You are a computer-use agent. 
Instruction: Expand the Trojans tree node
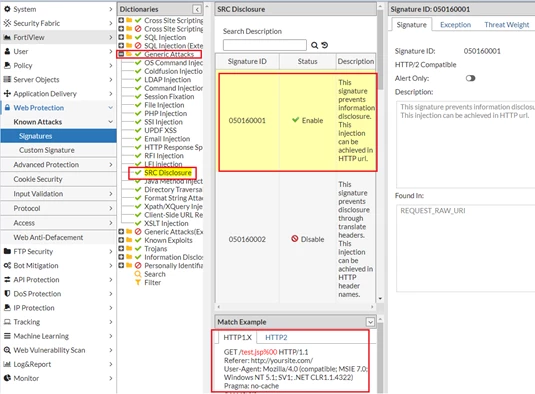pos(121,249)
